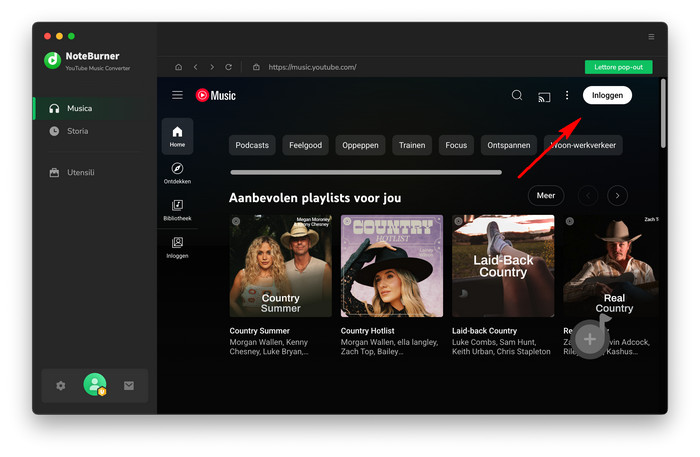Click Morgan Wallen, Kenny Chesney subtitle text
The width and height of the screenshot is (700, 457).
[269, 347]
